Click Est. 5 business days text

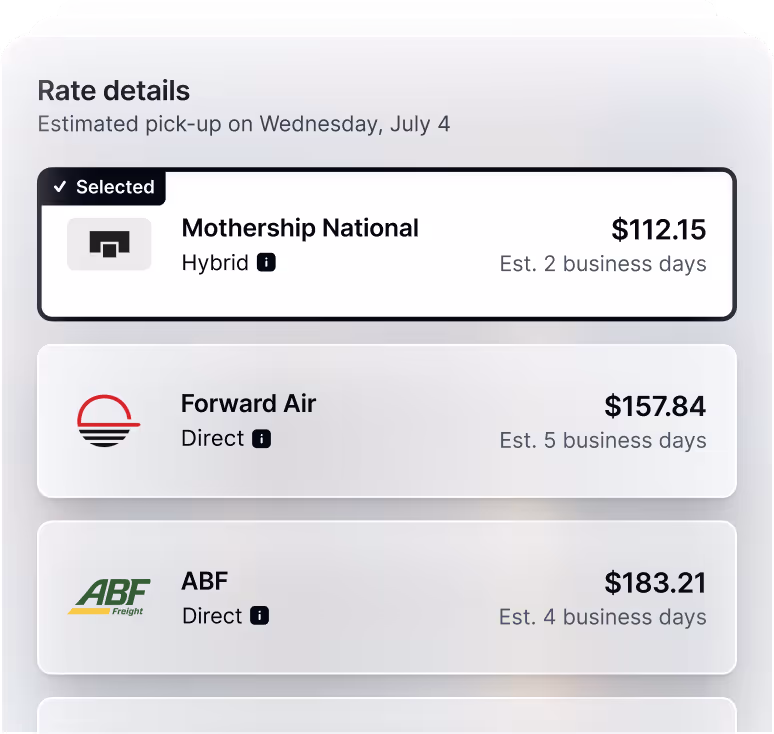[x=603, y=440]
